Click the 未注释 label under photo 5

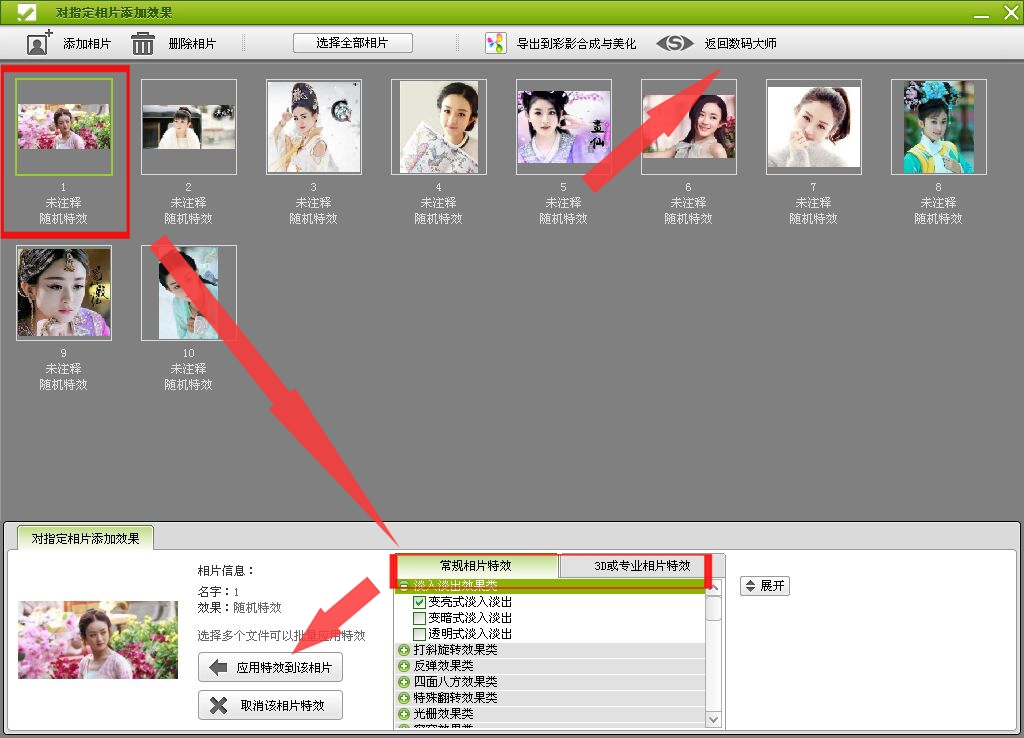click(x=563, y=203)
